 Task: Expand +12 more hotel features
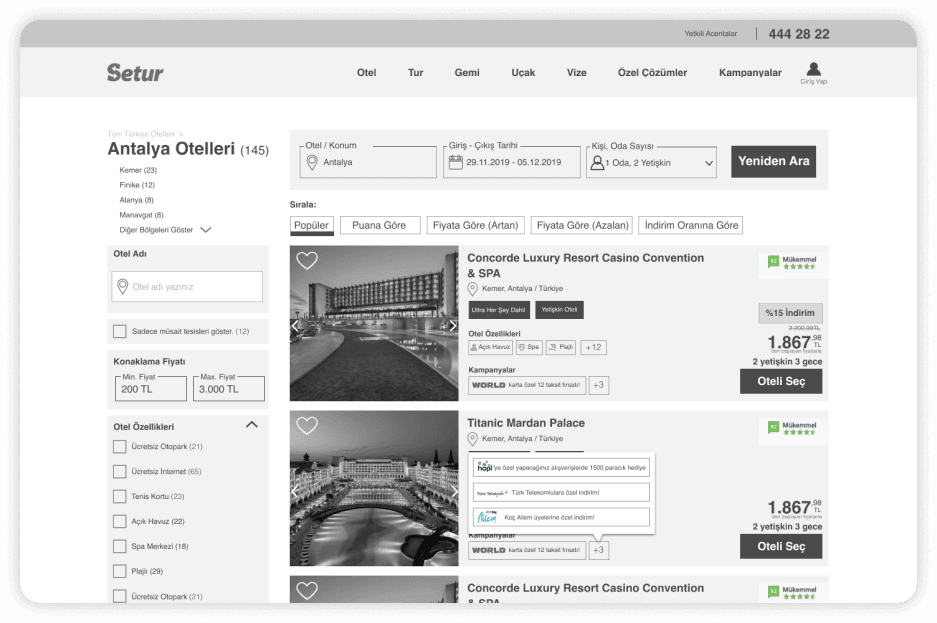click(x=593, y=347)
